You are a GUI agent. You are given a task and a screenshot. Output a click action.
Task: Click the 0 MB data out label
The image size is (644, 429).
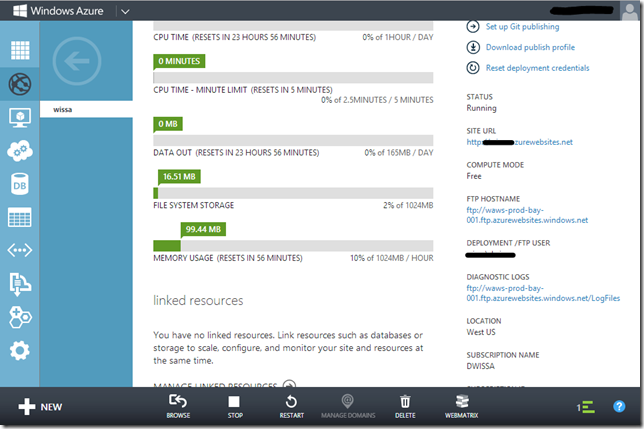click(x=168, y=124)
